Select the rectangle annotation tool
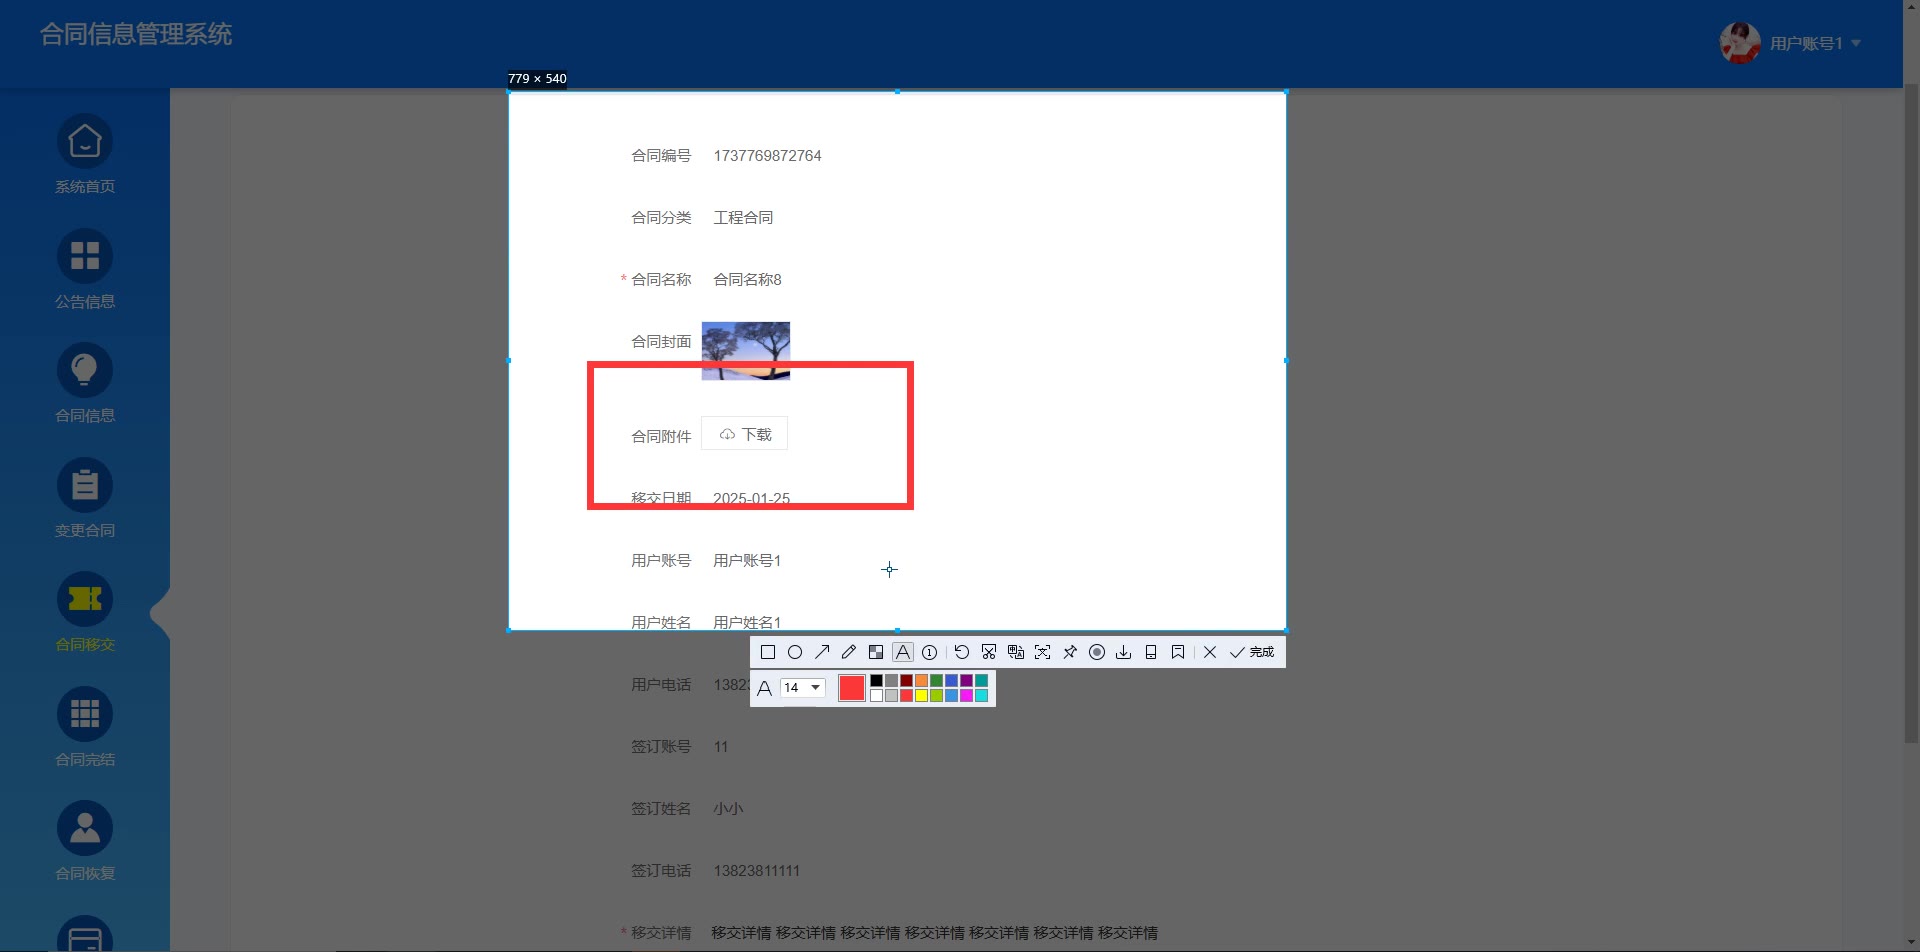The image size is (1920, 952). click(768, 652)
